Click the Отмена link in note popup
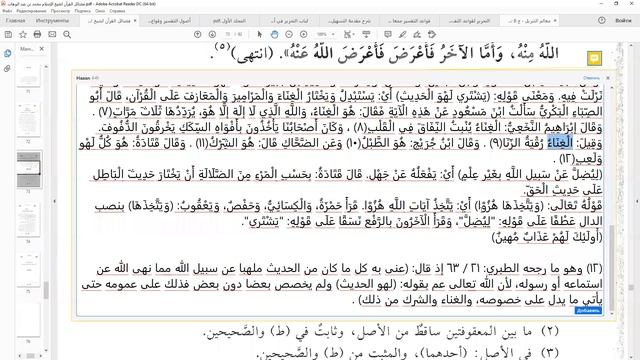This screenshot has height=360, width=640. coord(591,78)
